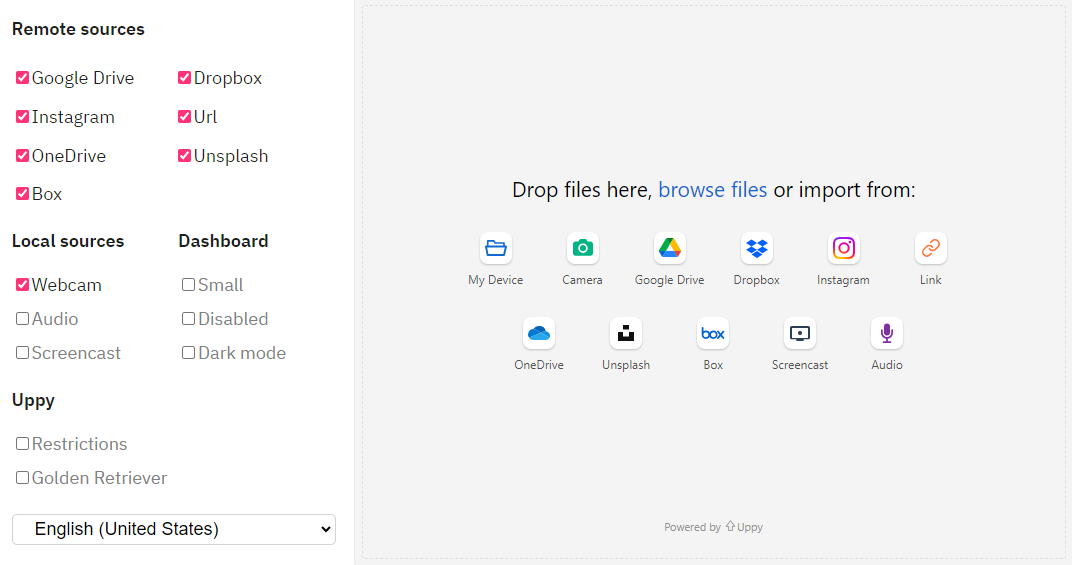This screenshot has height=565, width=1072.
Task: Import from Instagram via its icon
Action: pos(843,248)
